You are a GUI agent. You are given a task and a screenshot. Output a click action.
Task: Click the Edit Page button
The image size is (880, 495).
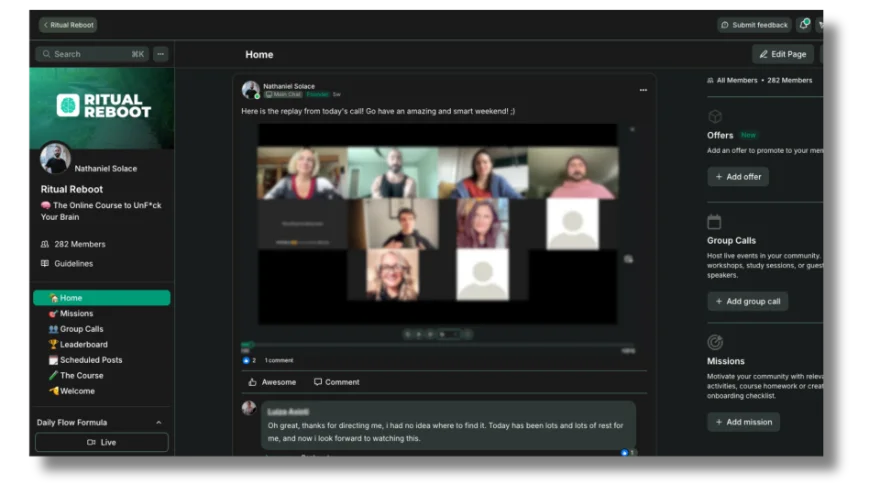click(x=782, y=54)
